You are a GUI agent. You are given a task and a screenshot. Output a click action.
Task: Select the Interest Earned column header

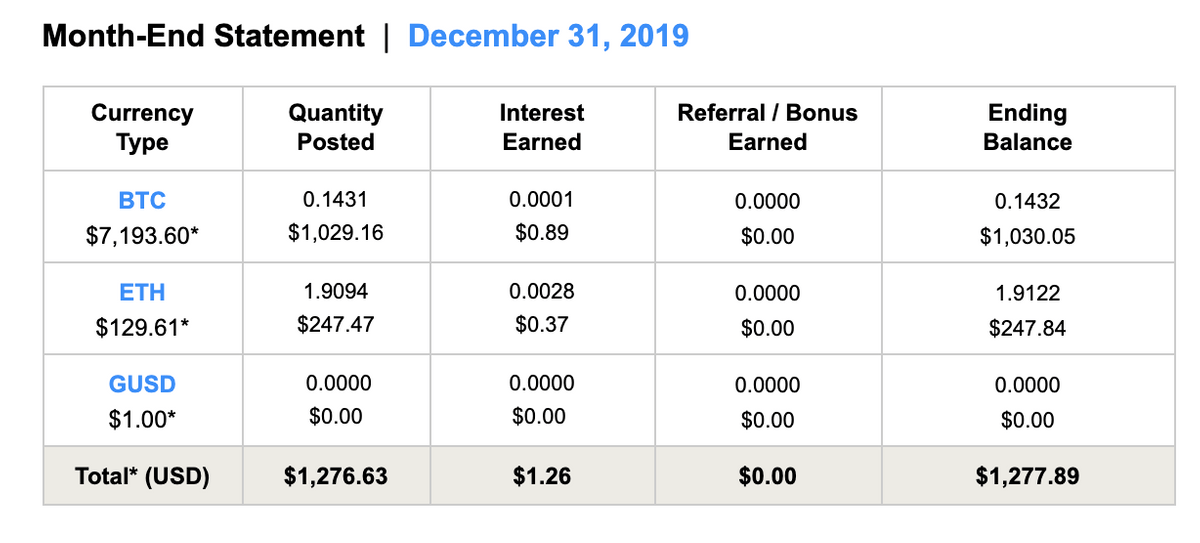(x=541, y=128)
